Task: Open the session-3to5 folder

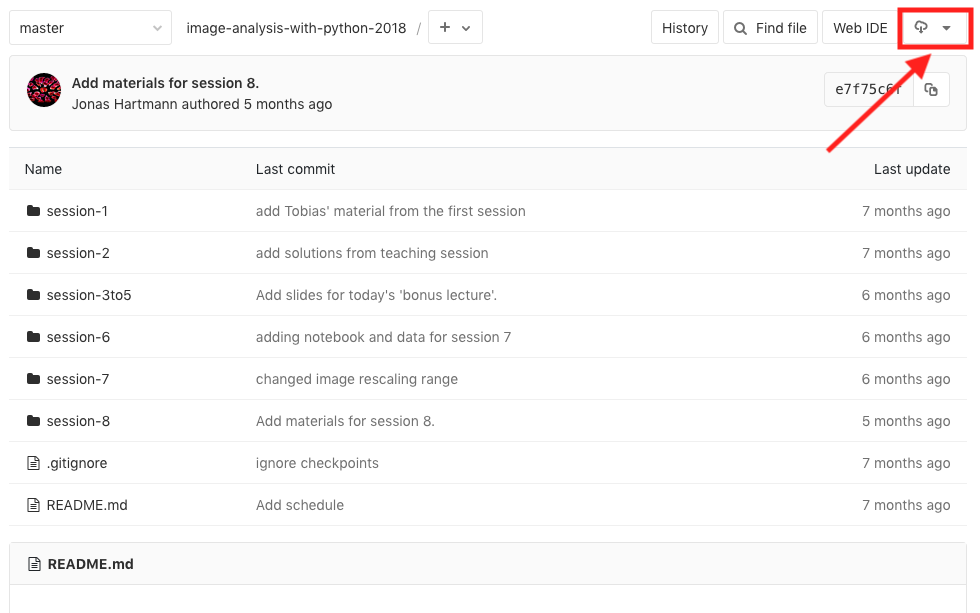Action: (x=89, y=295)
